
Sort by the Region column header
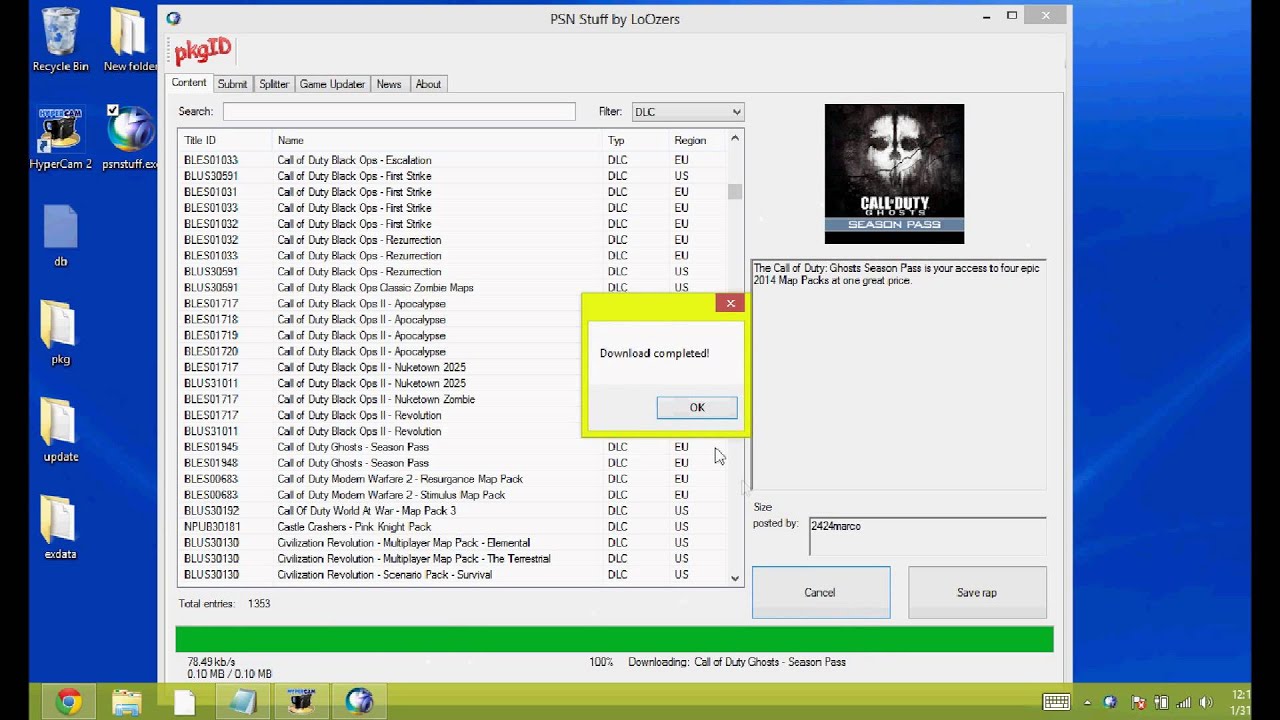click(697, 140)
